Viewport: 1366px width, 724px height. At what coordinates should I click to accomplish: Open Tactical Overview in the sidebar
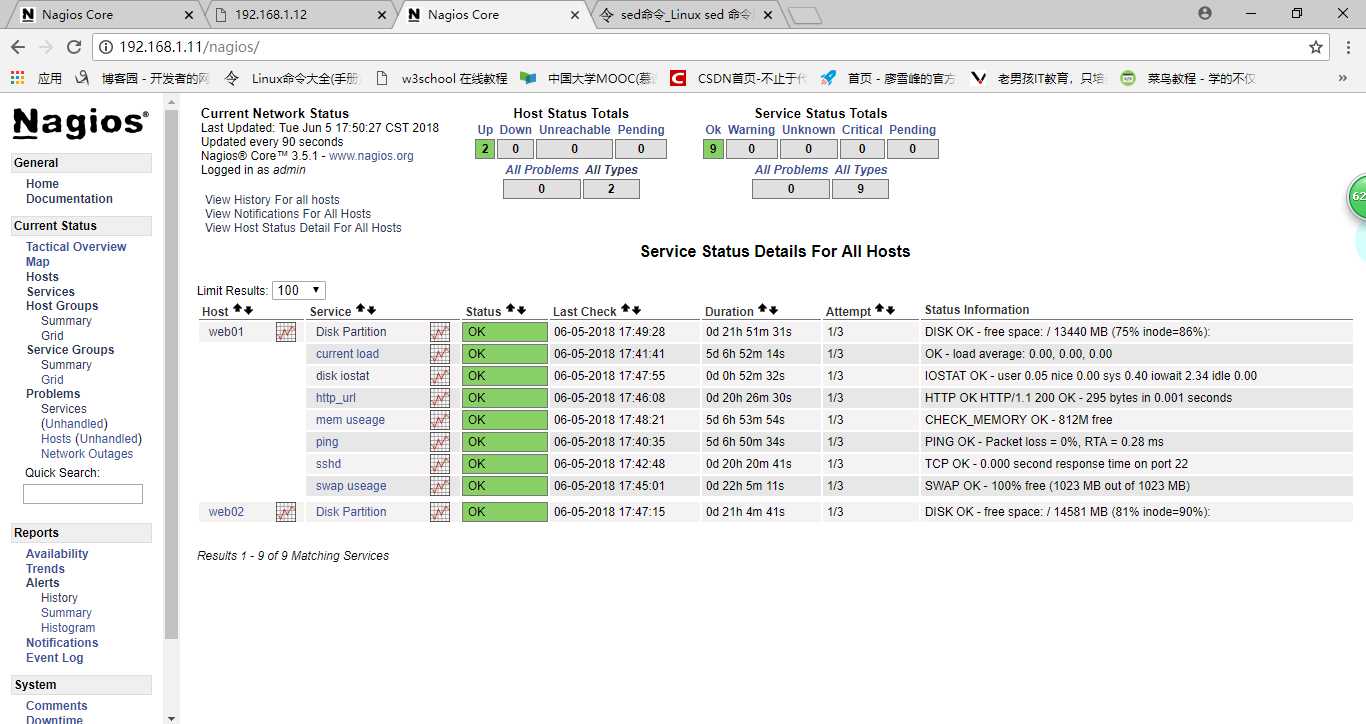coord(76,247)
